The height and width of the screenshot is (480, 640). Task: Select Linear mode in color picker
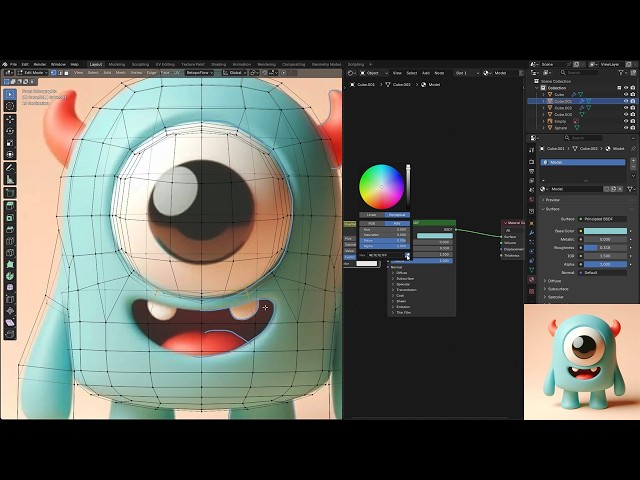371,215
